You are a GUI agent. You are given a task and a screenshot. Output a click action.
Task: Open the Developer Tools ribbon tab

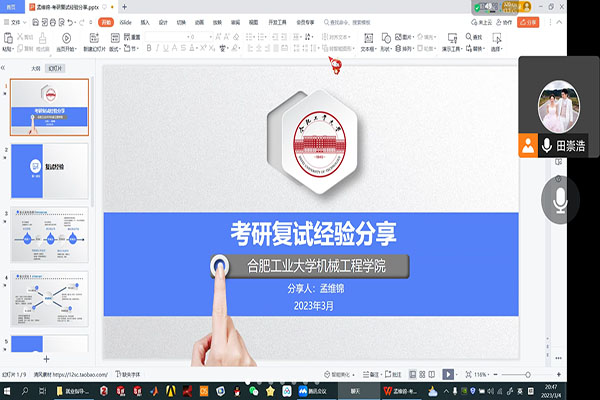pos(277,23)
